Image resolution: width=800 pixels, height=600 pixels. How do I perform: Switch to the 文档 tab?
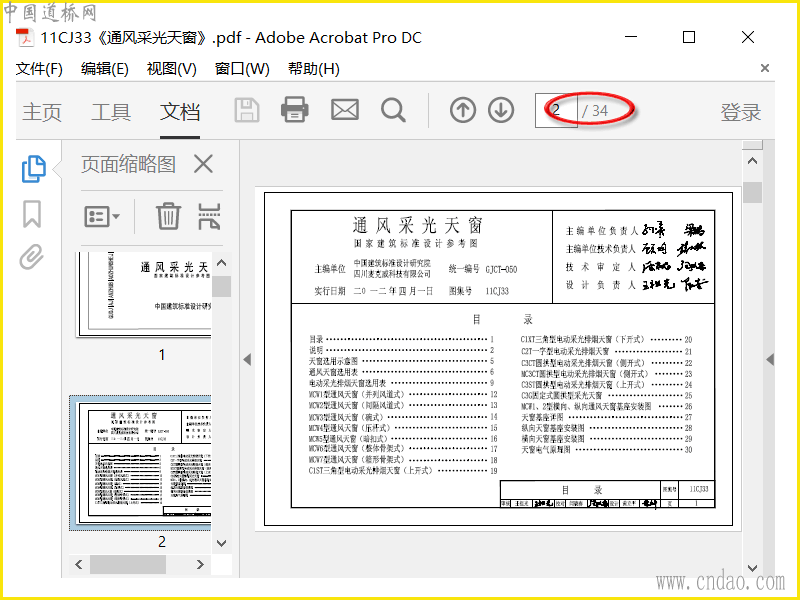pos(180,112)
